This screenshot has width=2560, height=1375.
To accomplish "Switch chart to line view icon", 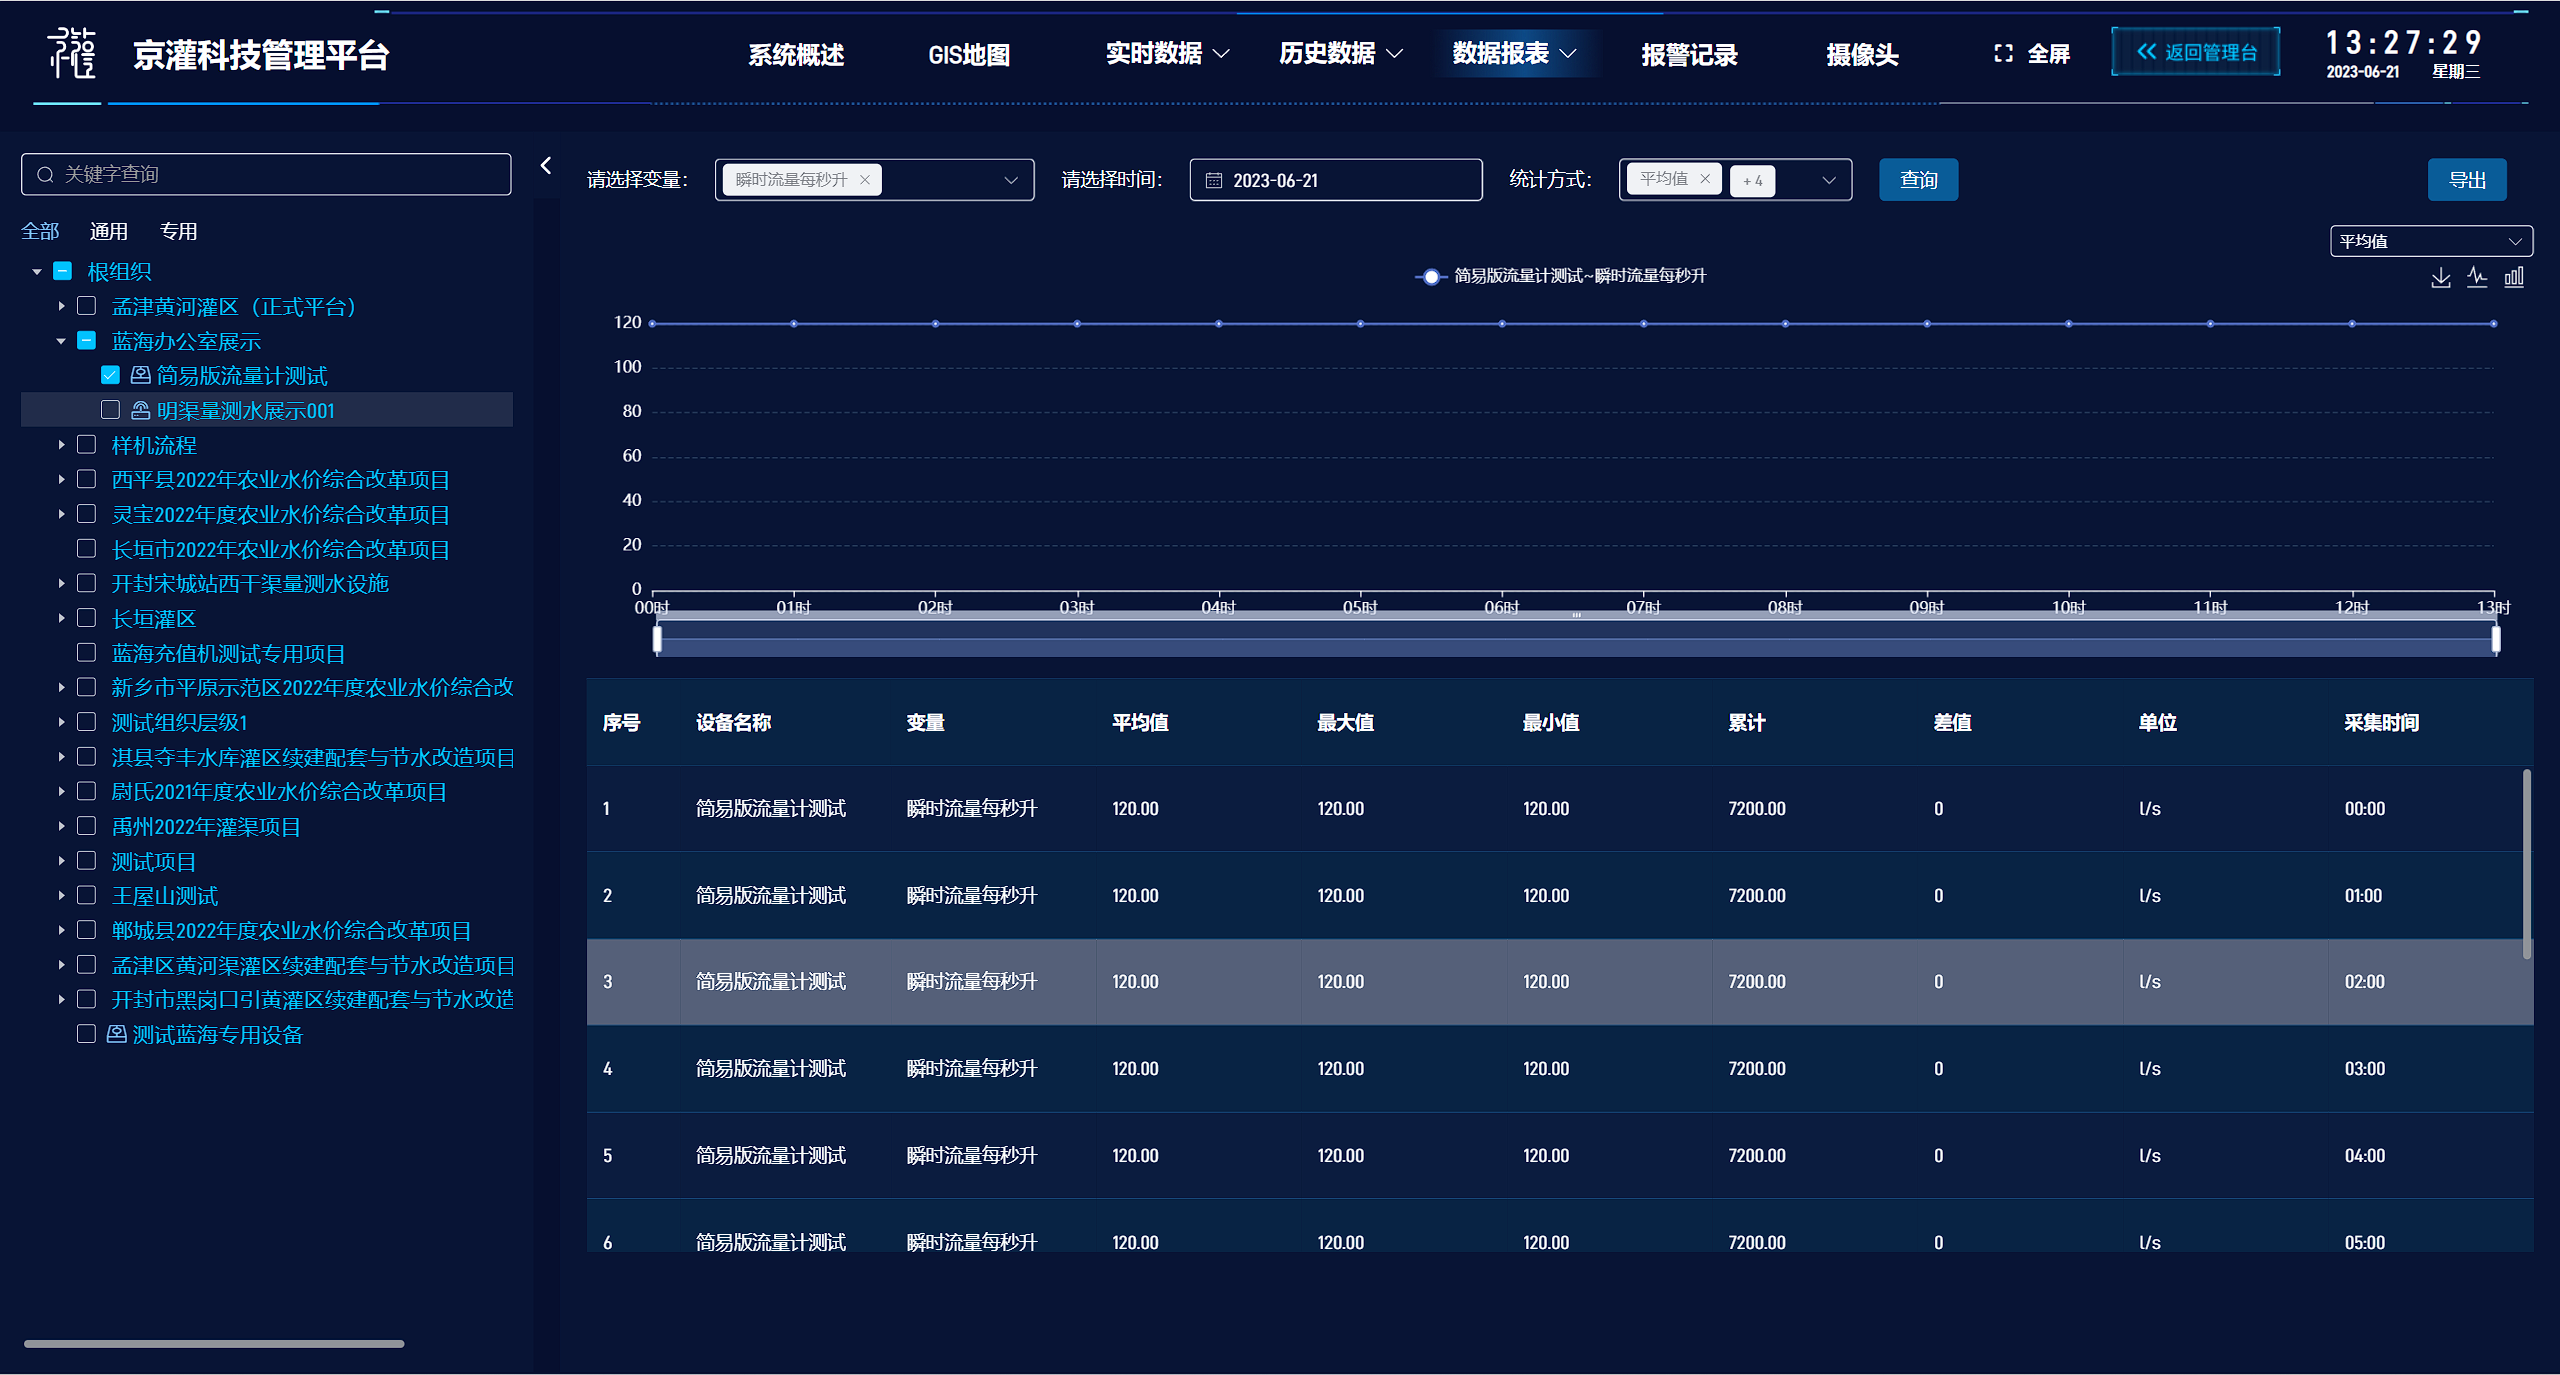I will point(2477,277).
